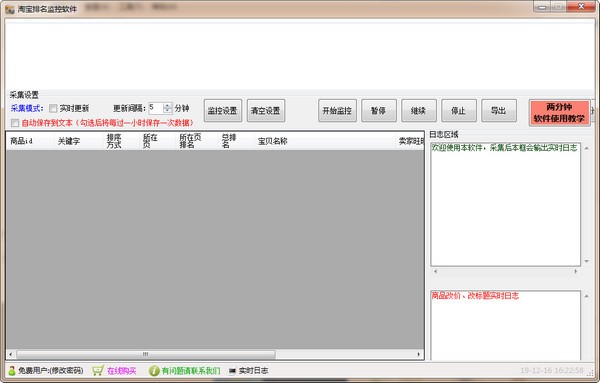The height and width of the screenshot is (383, 600).
Task: Decrease update interval with down arrow
Action: [x=168, y=111]
